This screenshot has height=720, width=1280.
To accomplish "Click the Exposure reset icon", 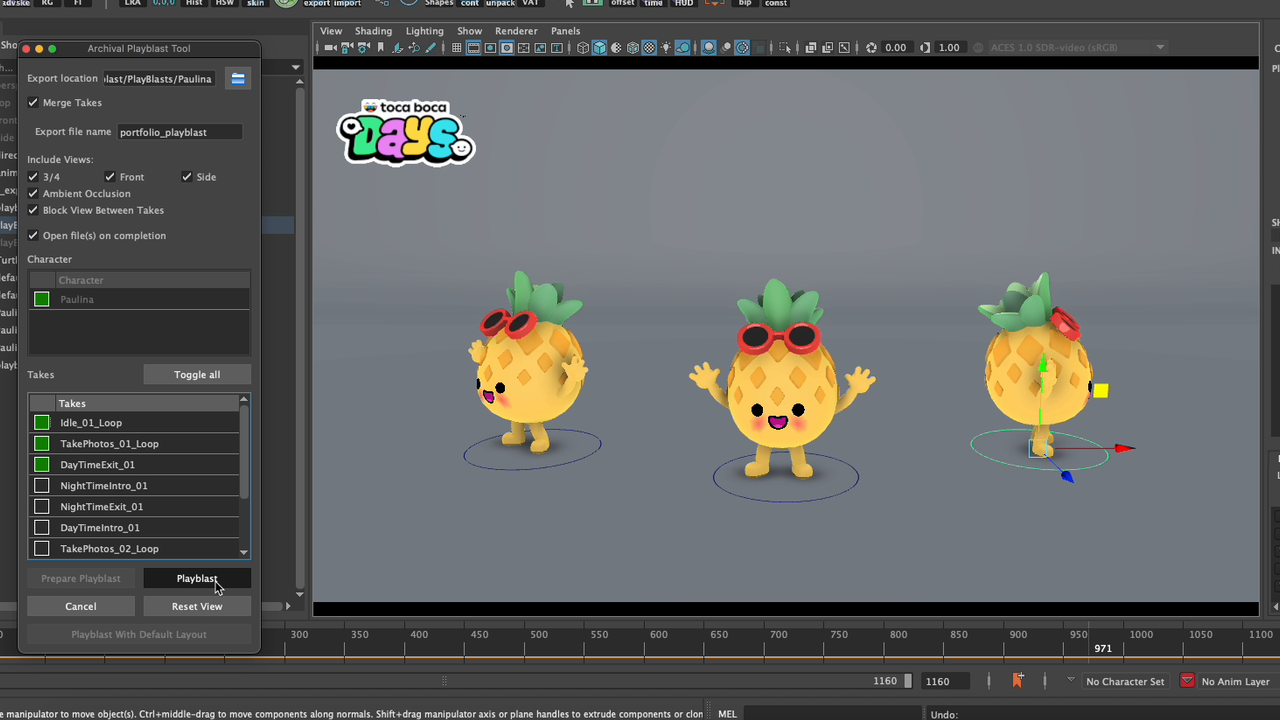I will (x=870, y=47).
